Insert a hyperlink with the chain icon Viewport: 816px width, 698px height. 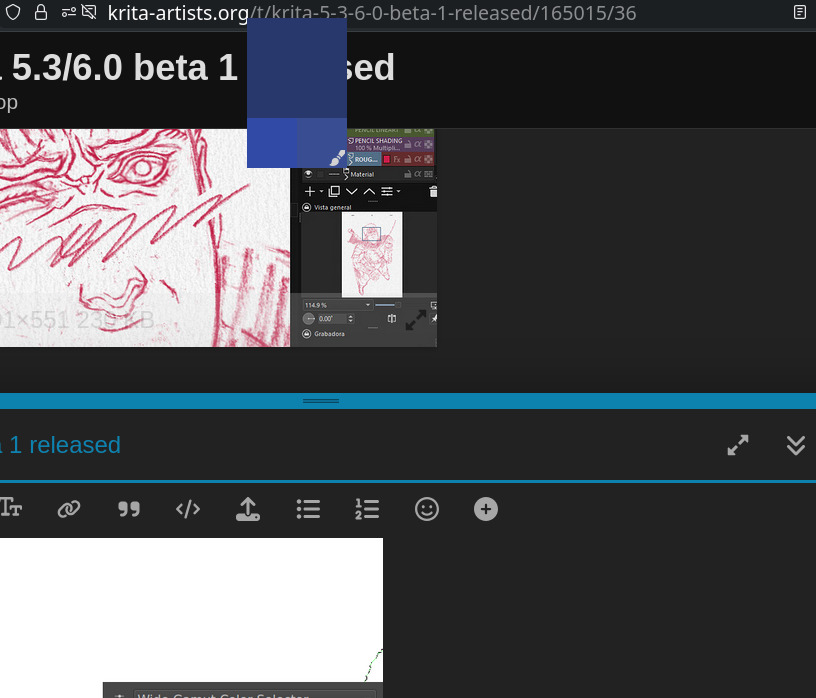point(69,509)
